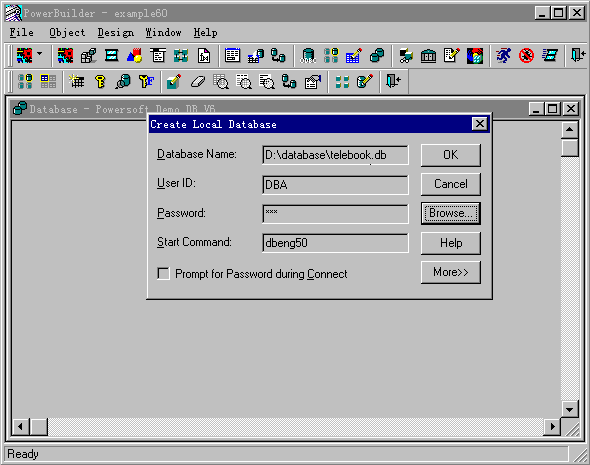Screen dimensions: 590x465
Task: Click the Database Name input field
Action: 335,155
